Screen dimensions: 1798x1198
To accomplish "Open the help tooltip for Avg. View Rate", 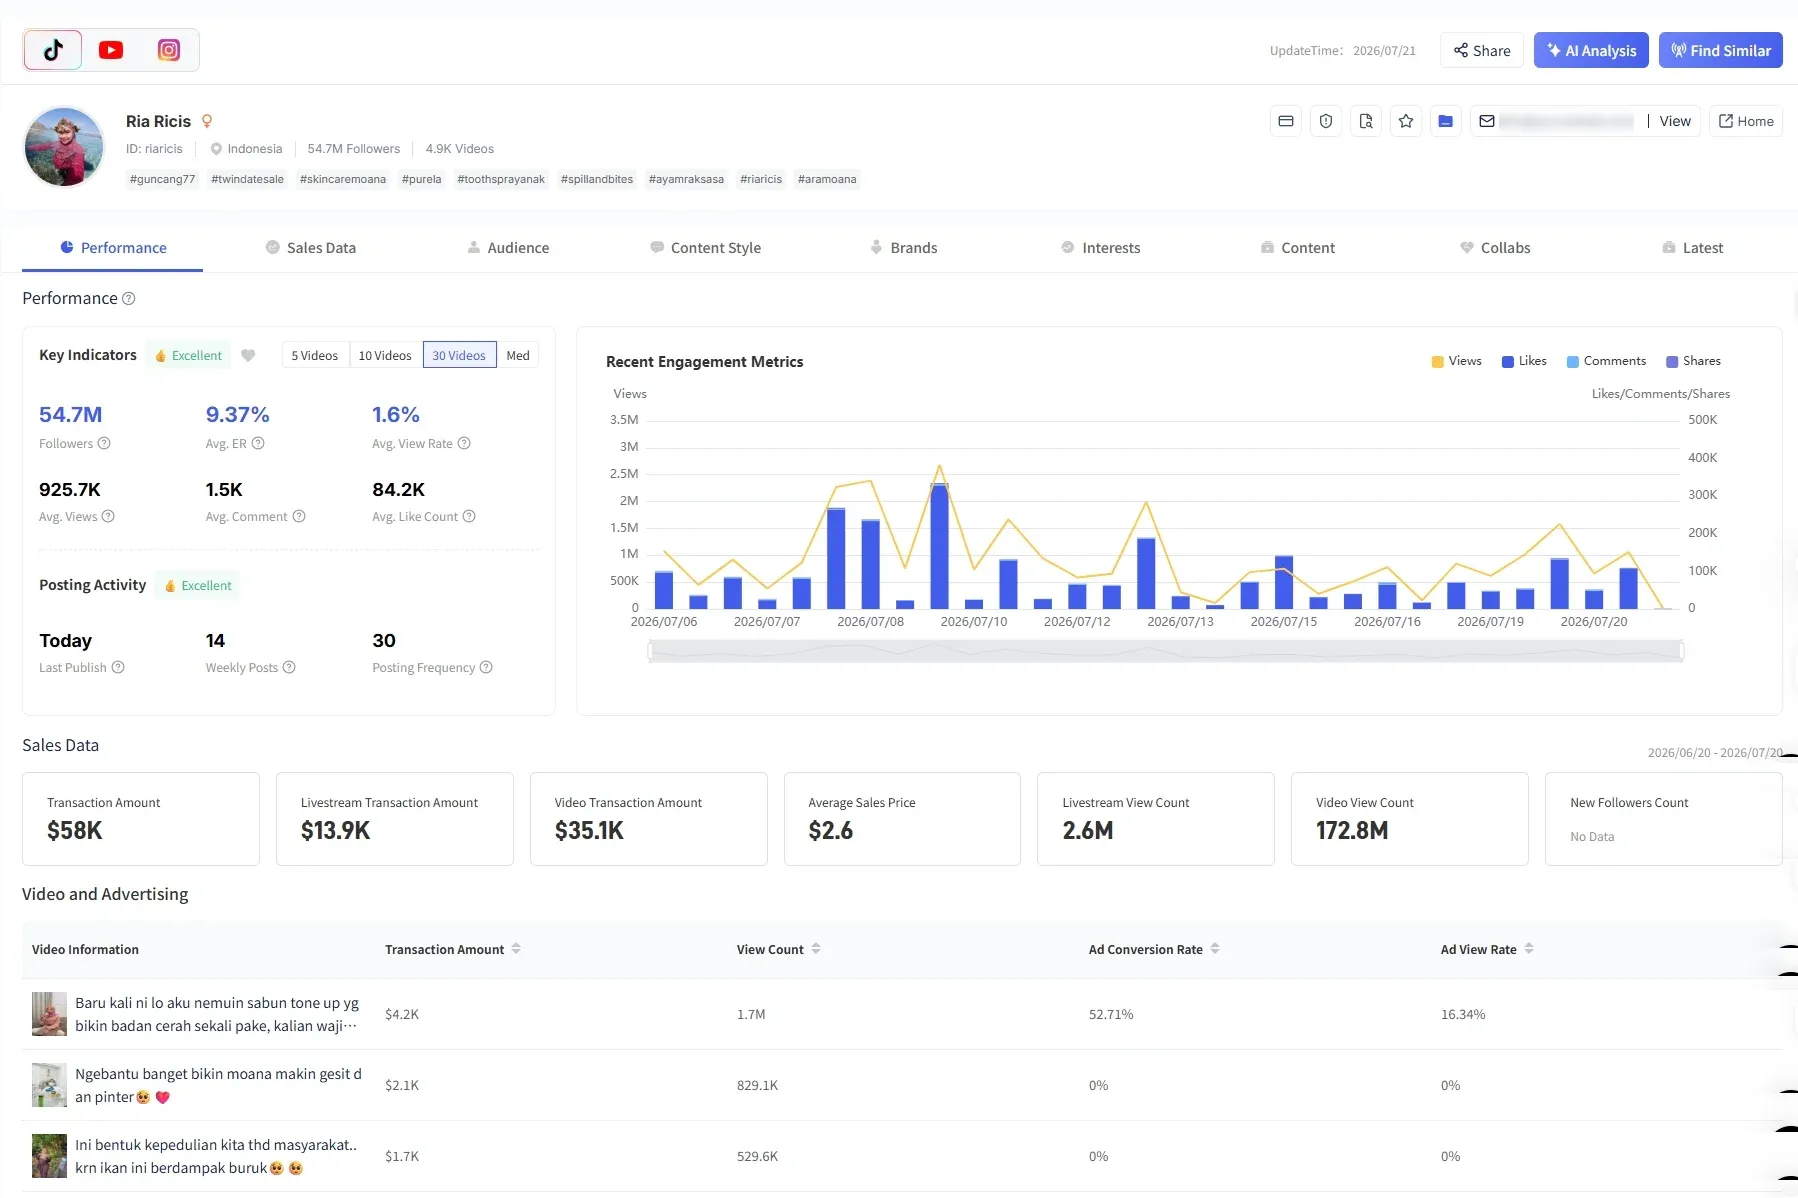I will pyautogui.click(x=464, y=443).
